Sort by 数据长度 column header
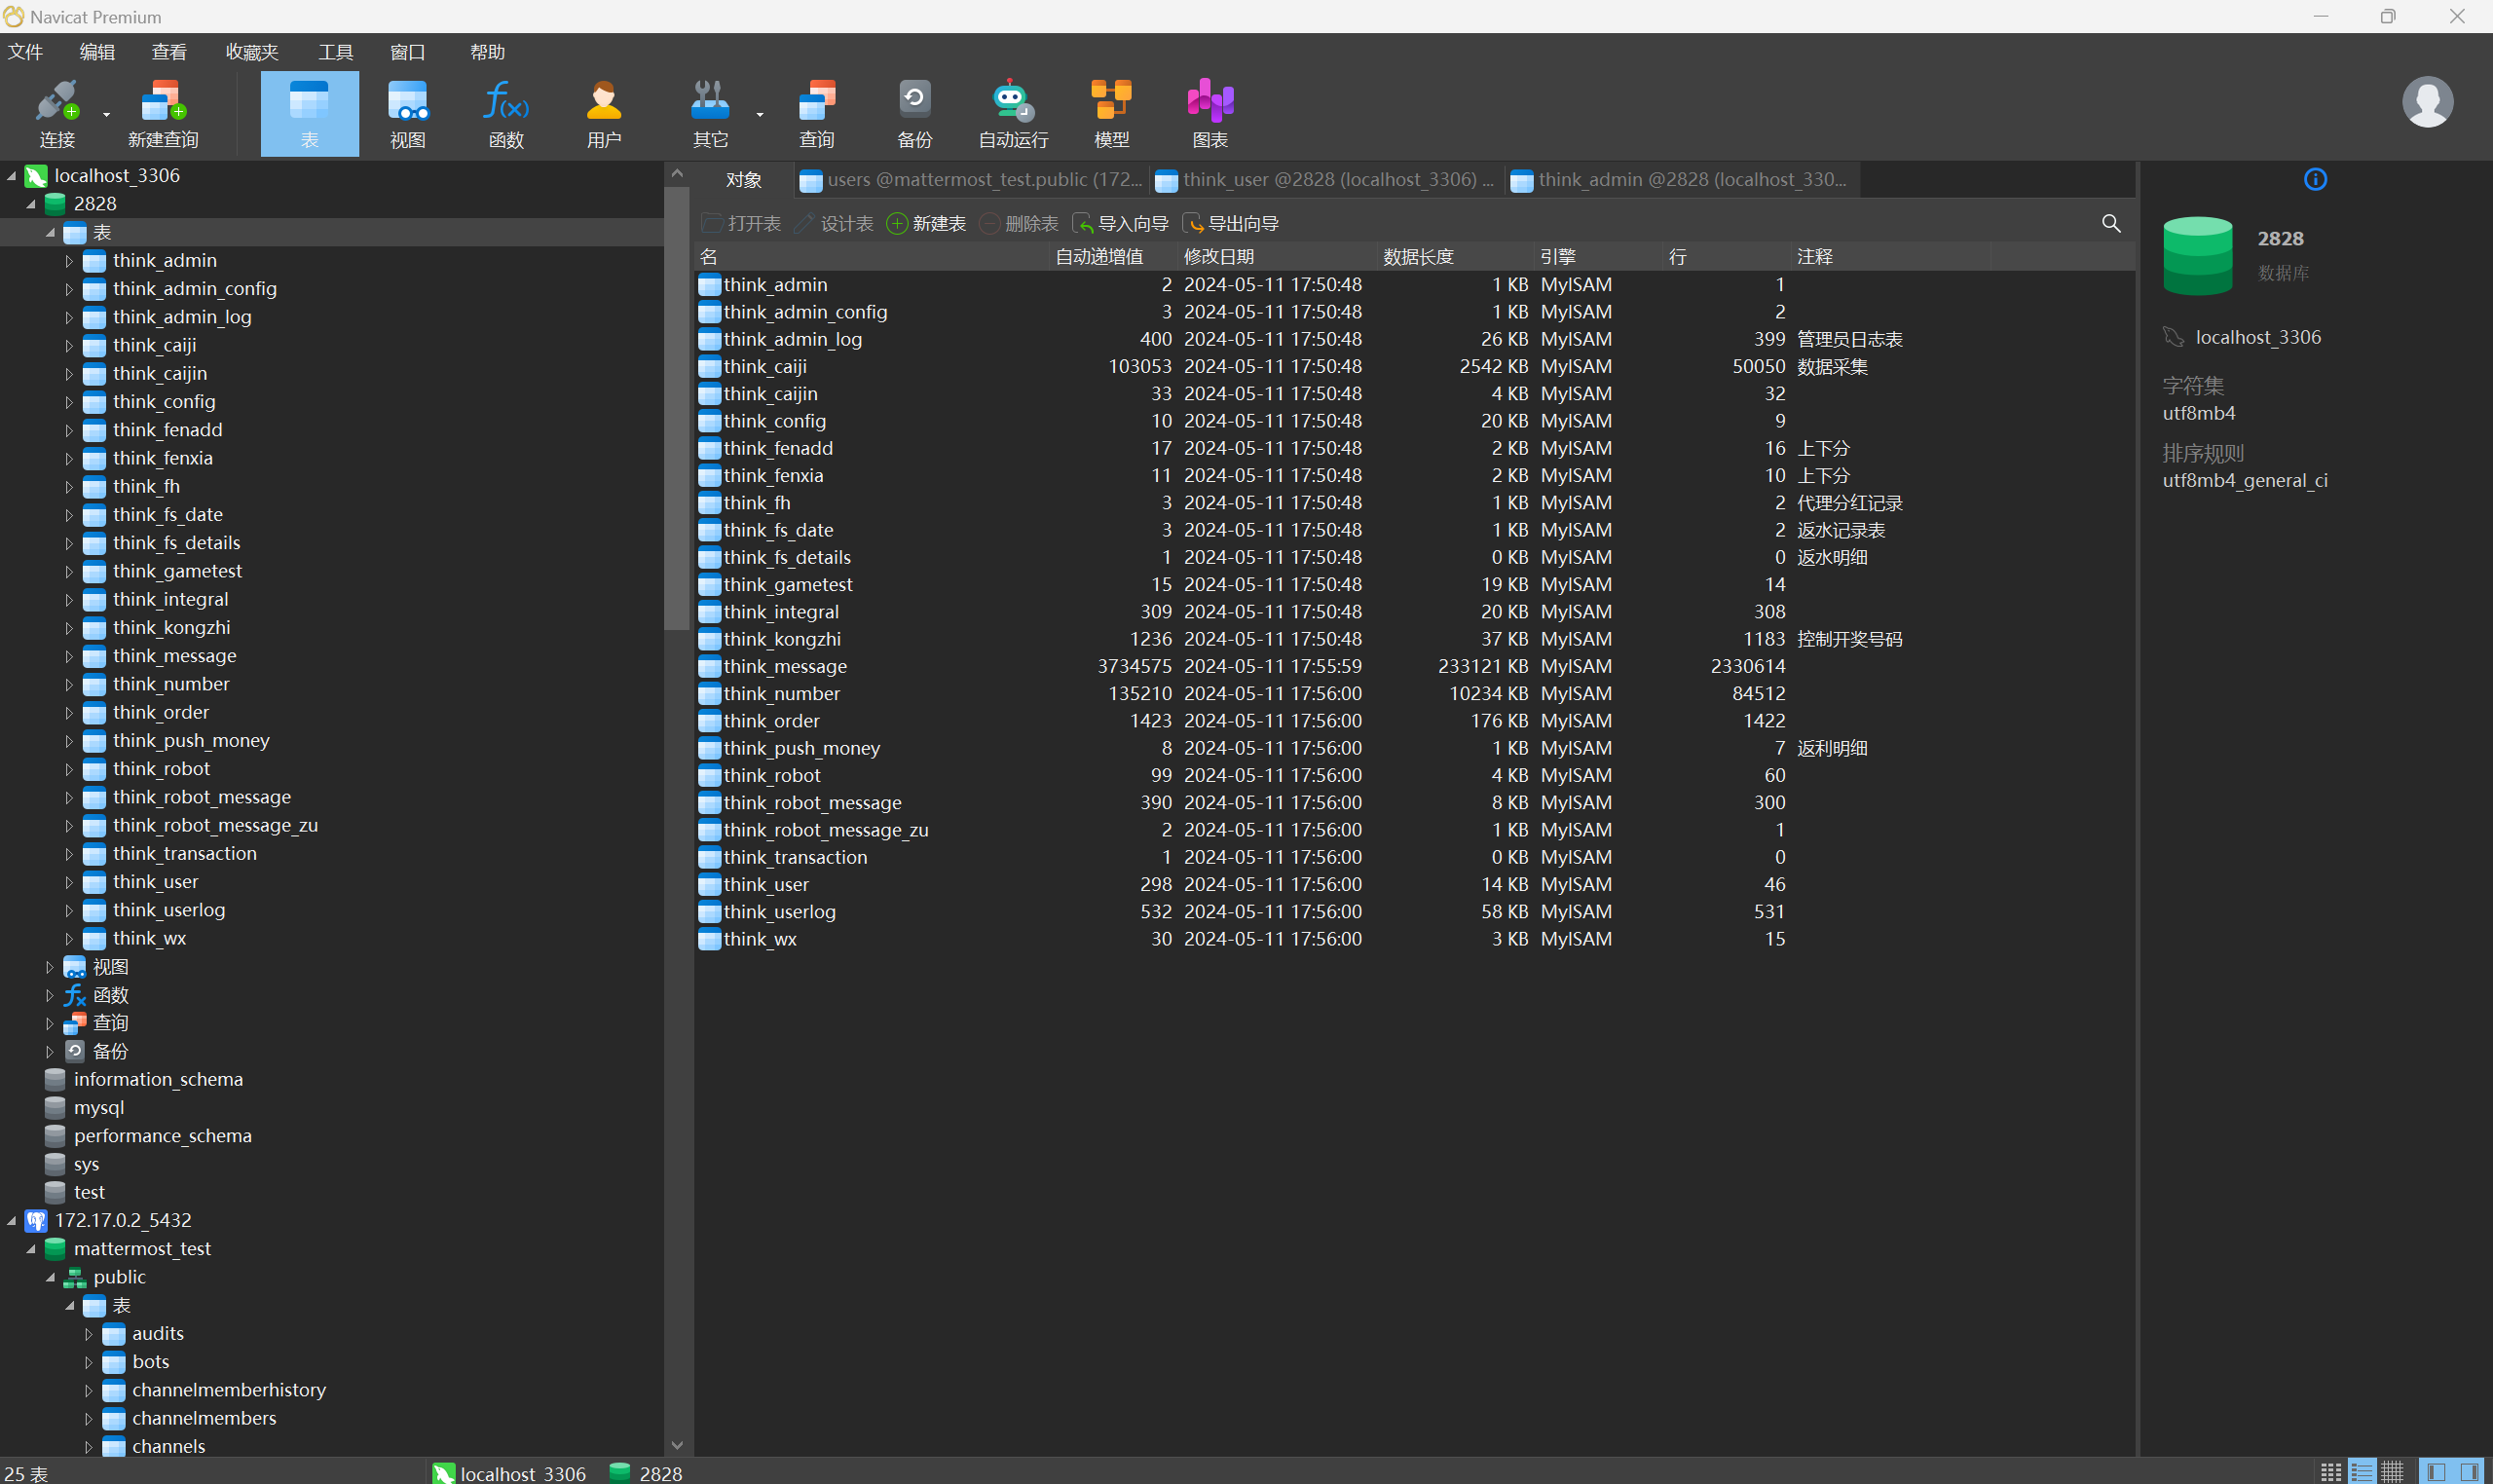 (x=1455, y=257)
